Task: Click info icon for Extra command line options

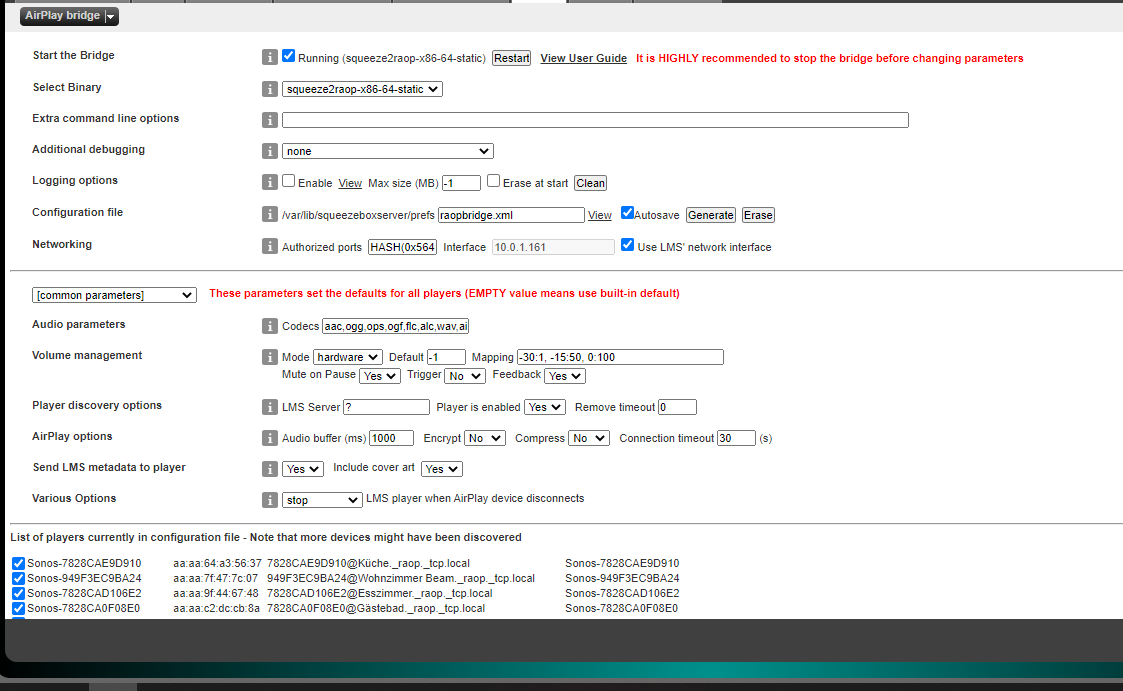Action: pyautogui.click(x=269, y=120)
